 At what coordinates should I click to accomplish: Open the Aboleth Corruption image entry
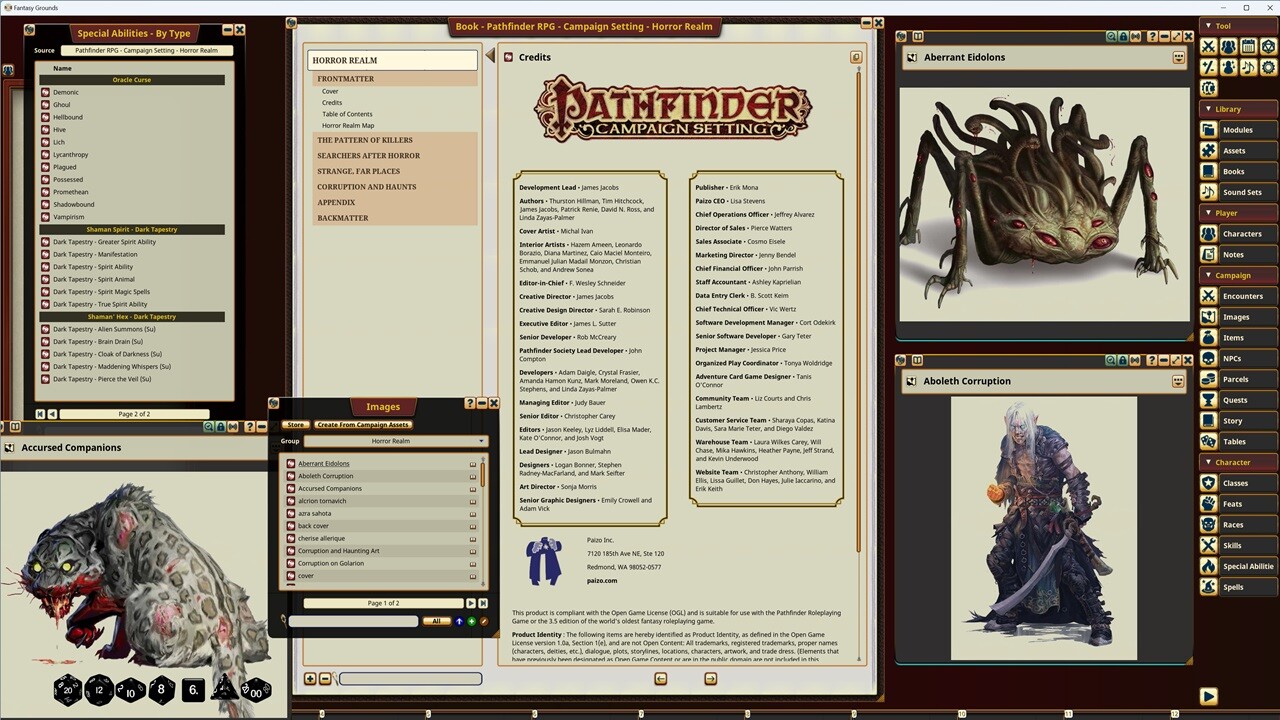click(x=325, y=476)
